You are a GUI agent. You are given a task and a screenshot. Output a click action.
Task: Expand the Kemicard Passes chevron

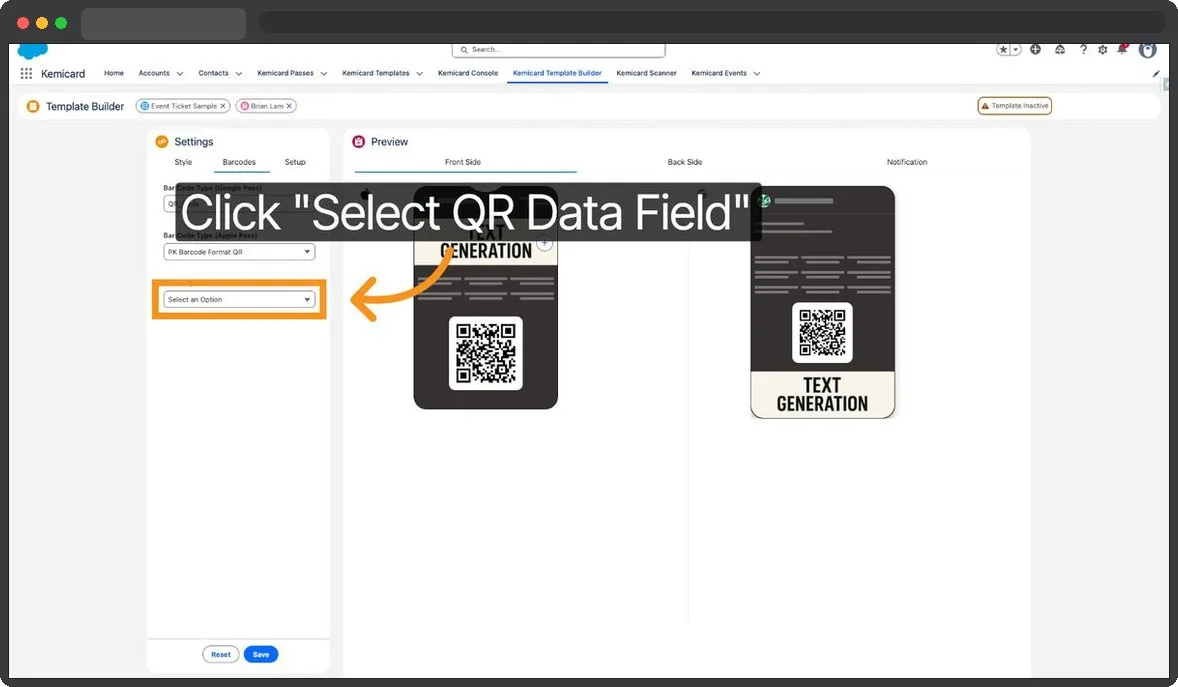pos(324,74)
